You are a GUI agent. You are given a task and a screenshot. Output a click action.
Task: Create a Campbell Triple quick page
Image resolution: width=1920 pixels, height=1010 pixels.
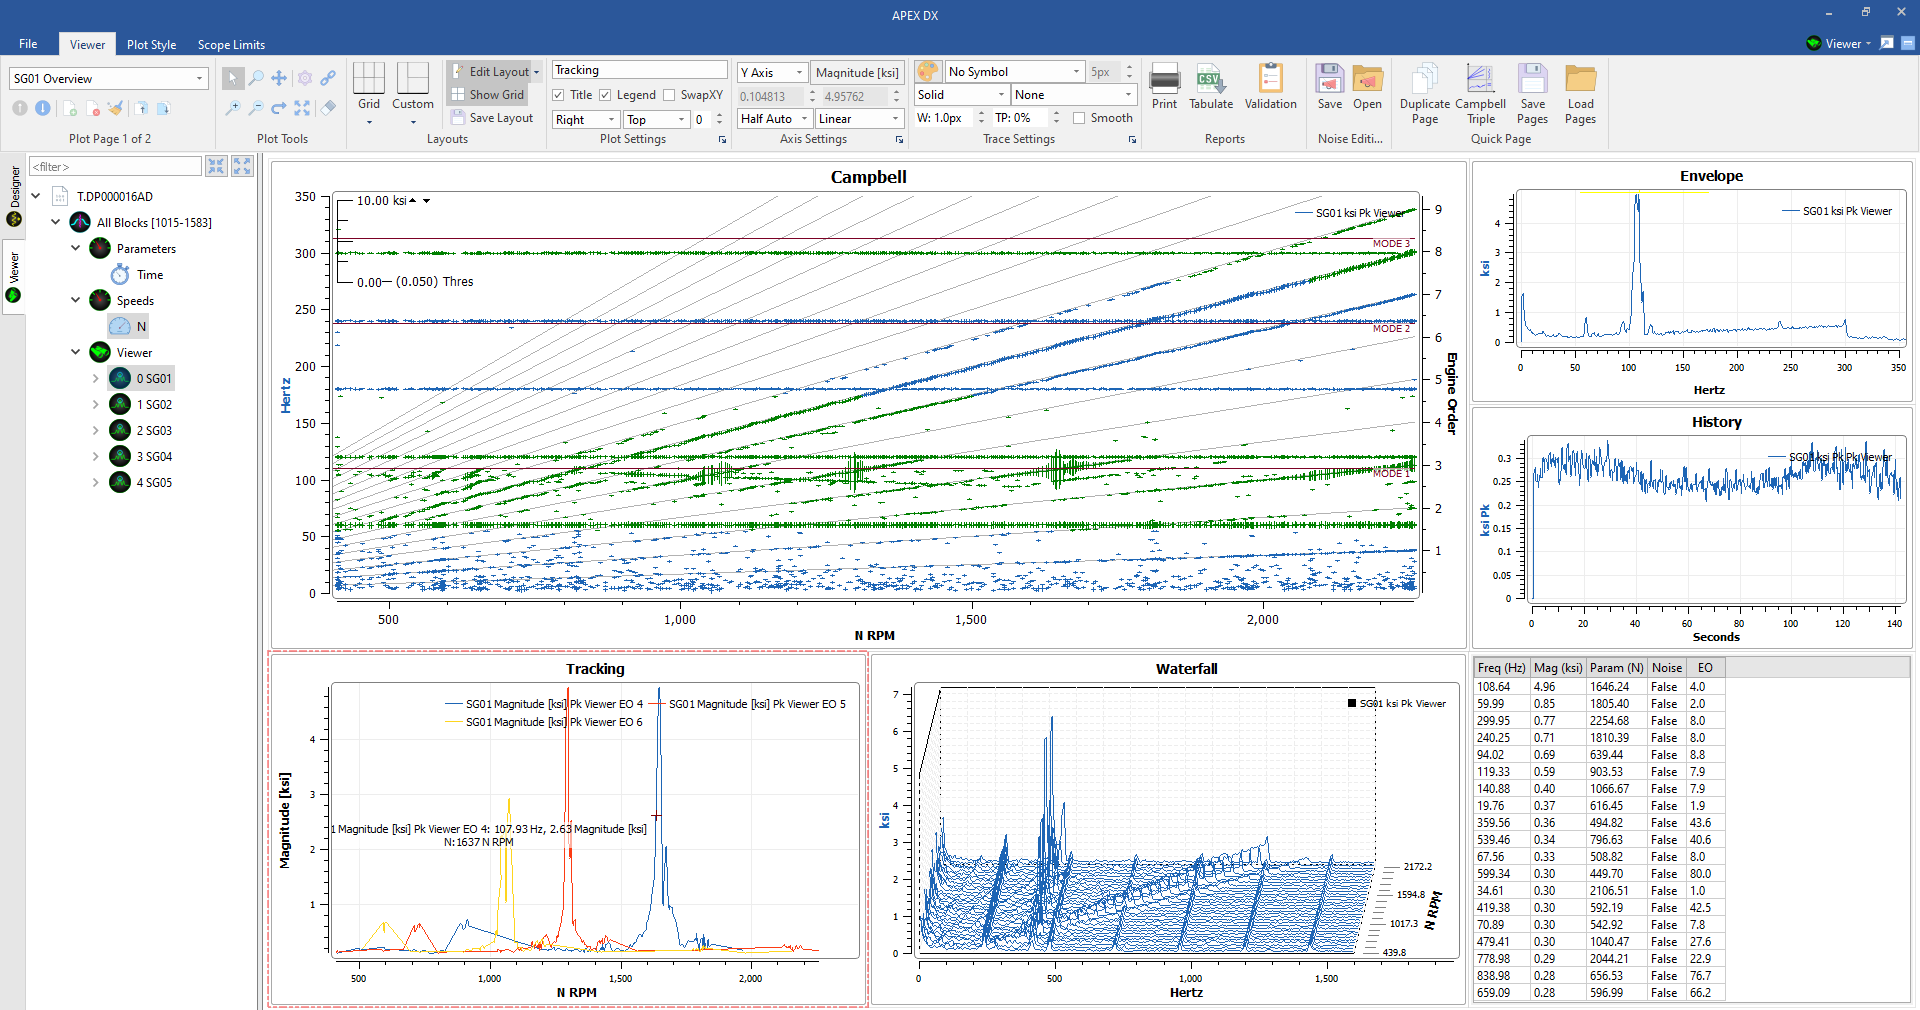[x=1480, y=94]
